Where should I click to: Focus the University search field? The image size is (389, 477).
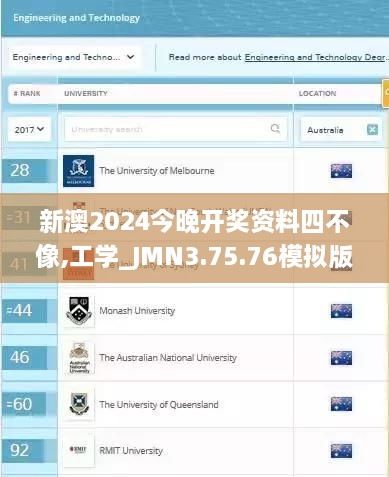tap(176, 129)
